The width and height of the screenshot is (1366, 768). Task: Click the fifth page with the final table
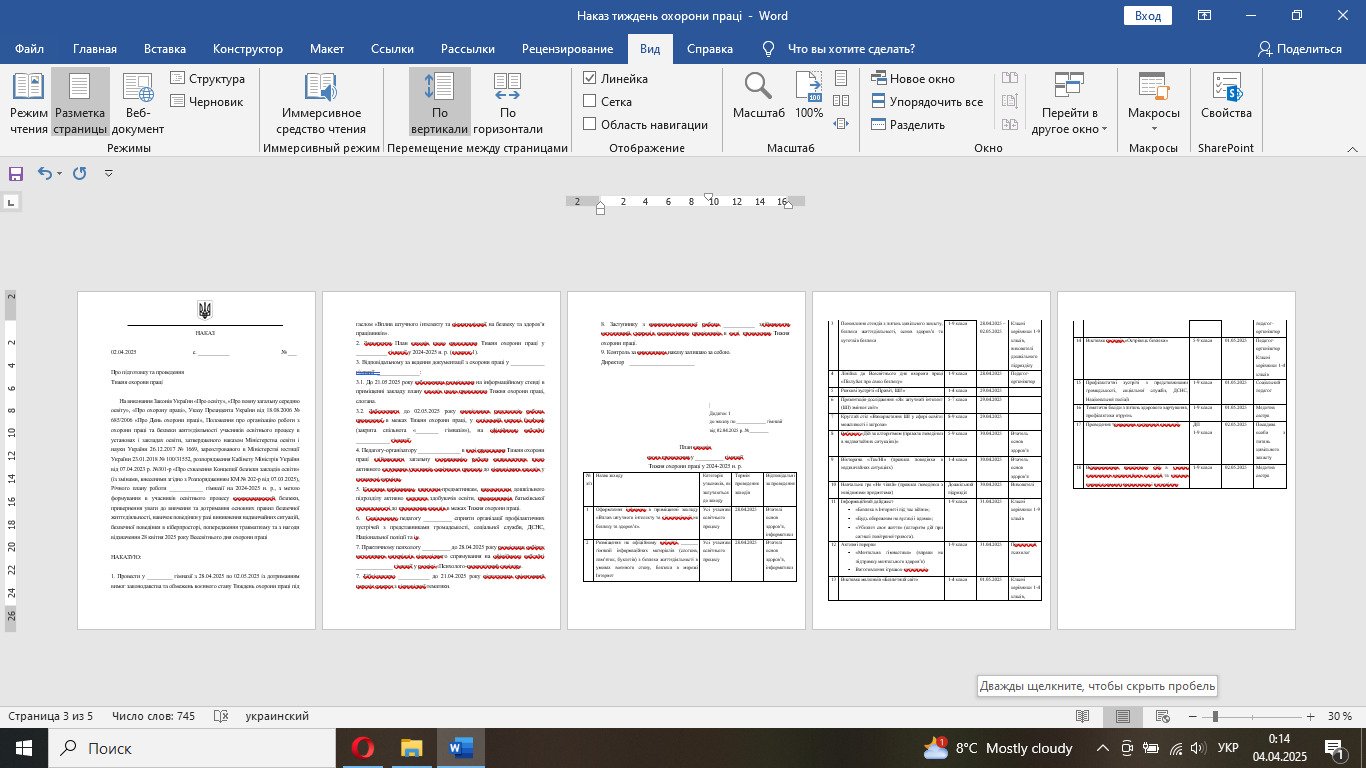1176,460
